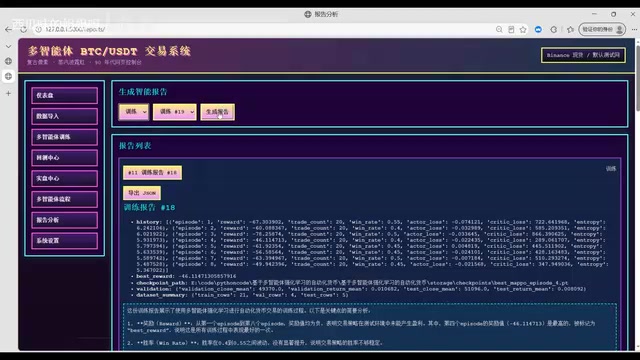Click the best_reward value line

tap(186, 276)
